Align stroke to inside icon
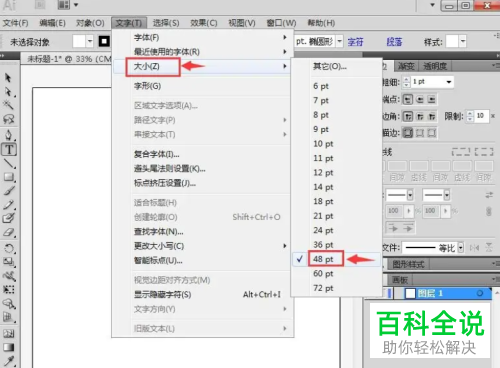 click(420, 133)
